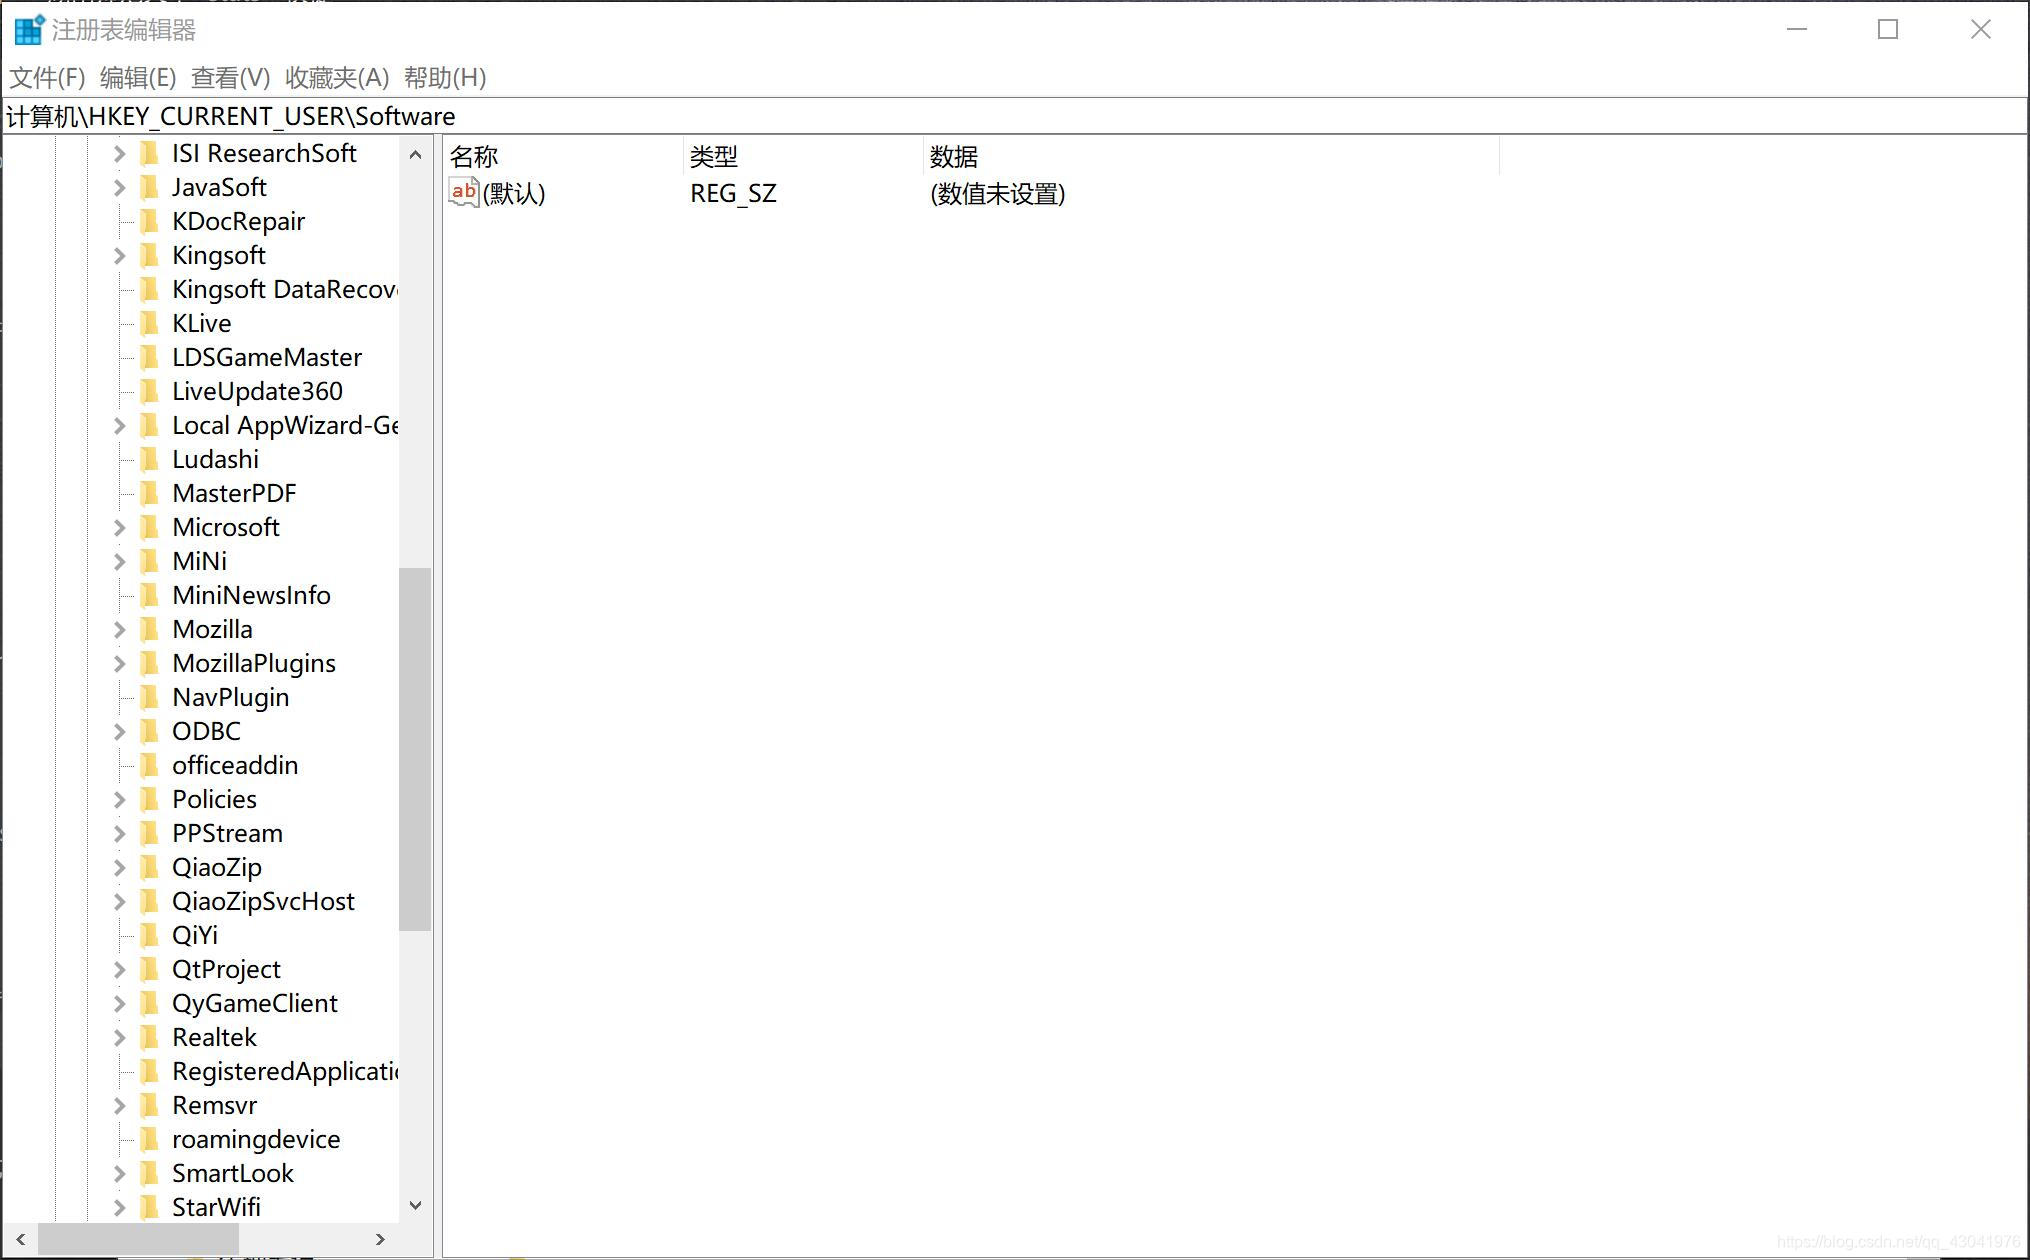Open the 收藏夹(A) menu

[x=337, y=78]
